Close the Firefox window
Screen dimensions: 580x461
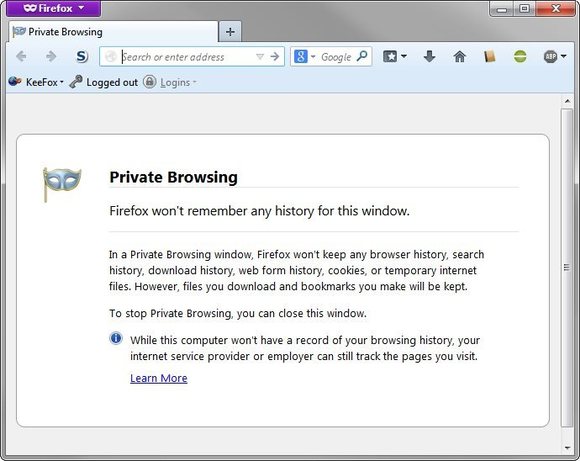556,9
